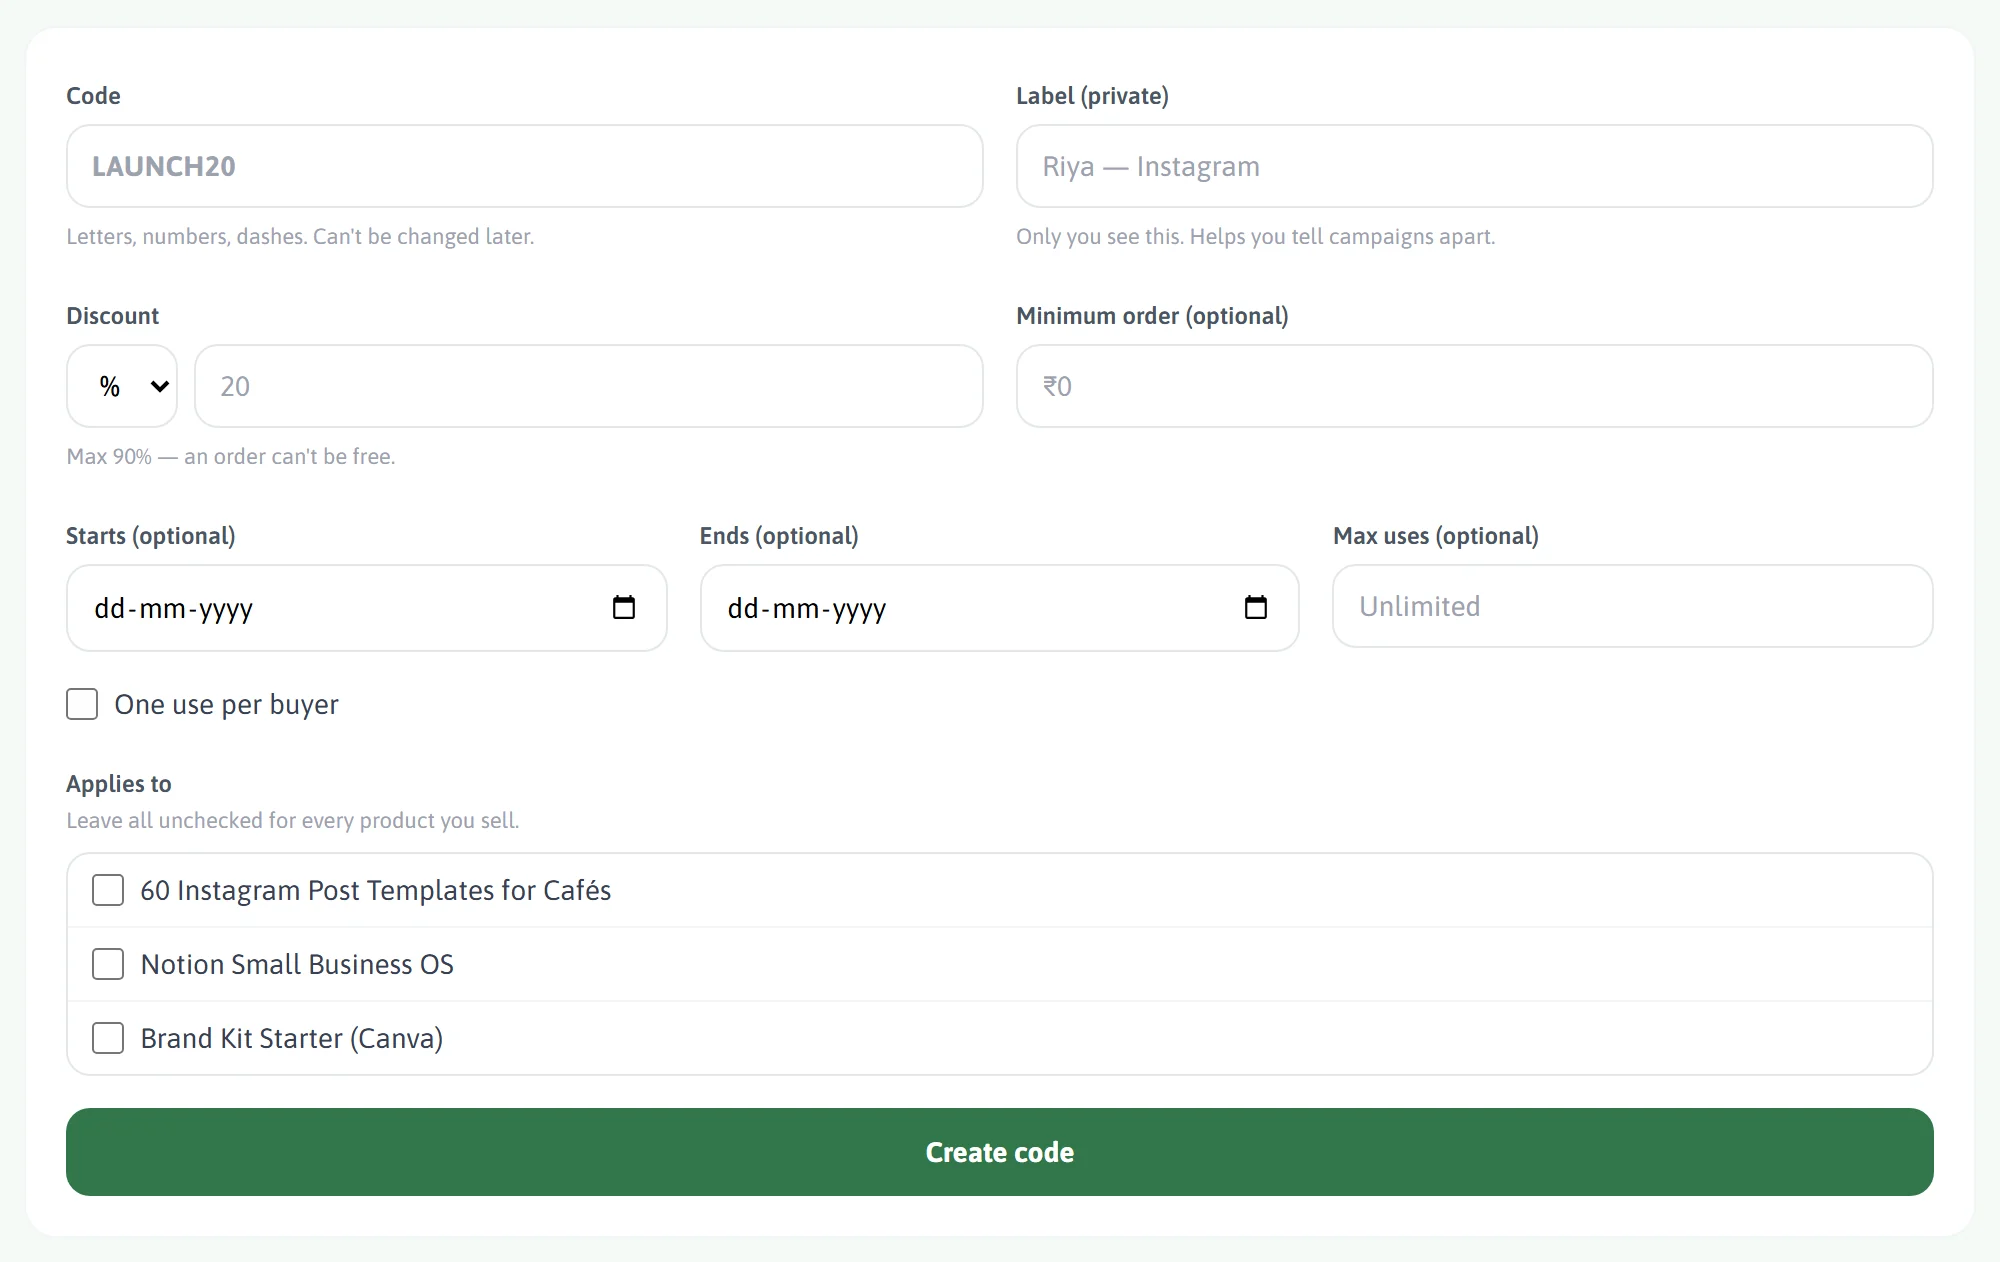This screenshot has width=2000, height=1262.
Task: Check Notion Small Business OS product
Action: [108, 964]
